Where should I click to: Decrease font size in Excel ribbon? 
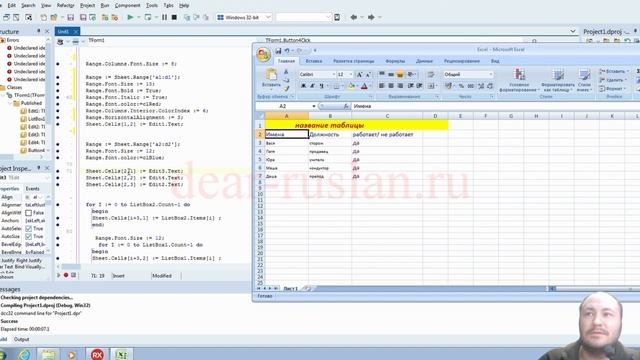368,75
